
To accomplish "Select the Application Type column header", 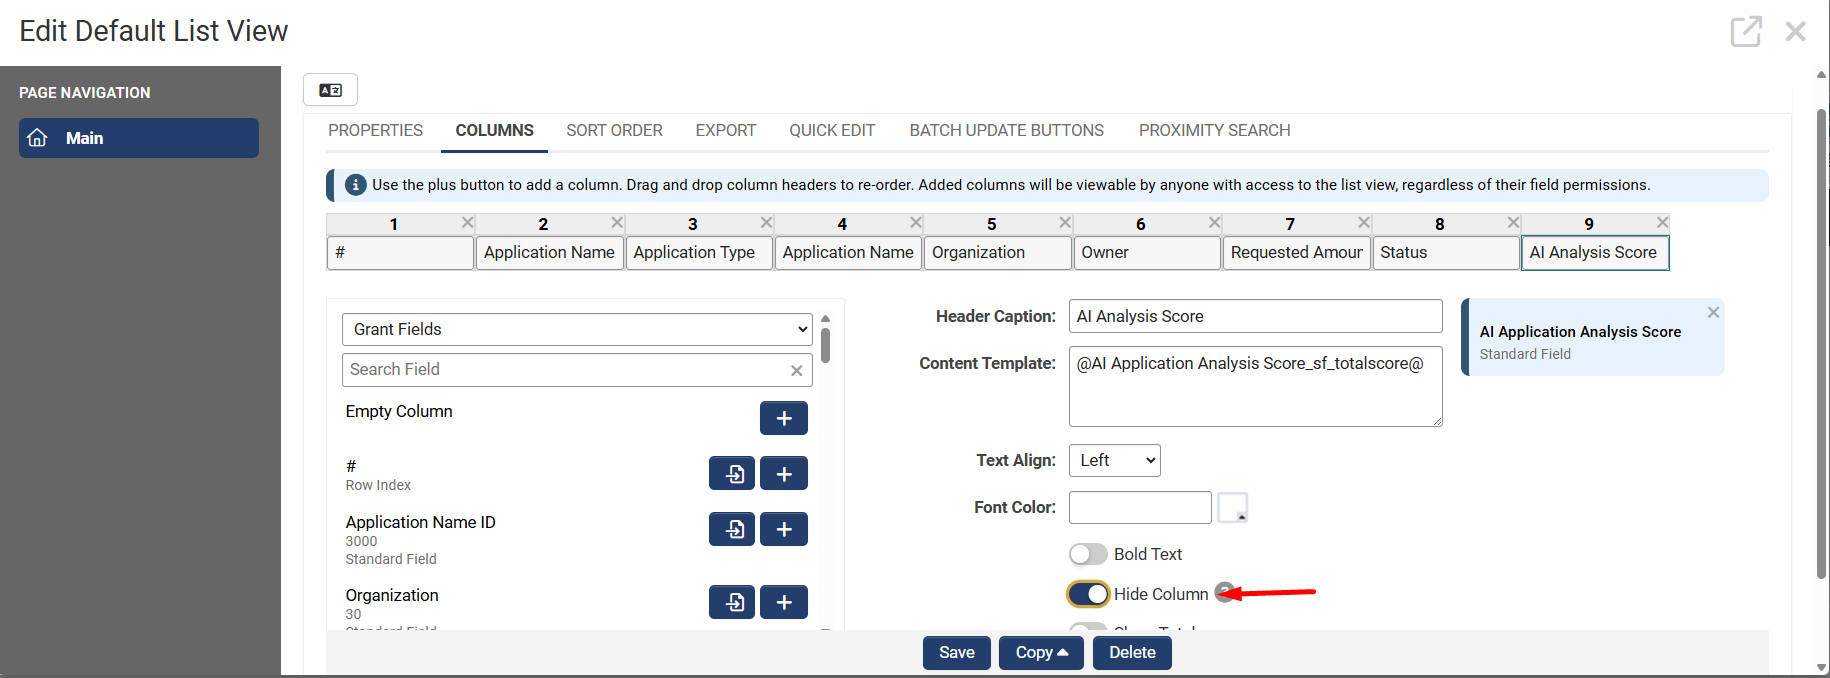I will click(699, 253).
